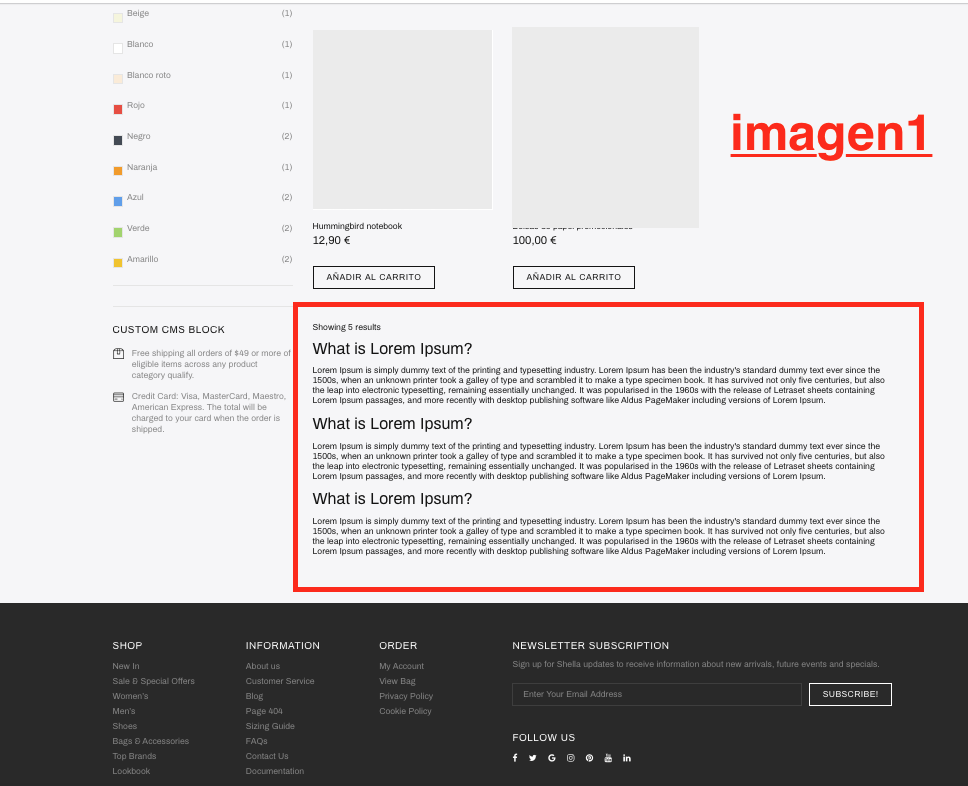Visit the Women's footer link
Image resolution: width=968 pixels, height=786 pixels.
pyautogui.click(x=130, y=696)
